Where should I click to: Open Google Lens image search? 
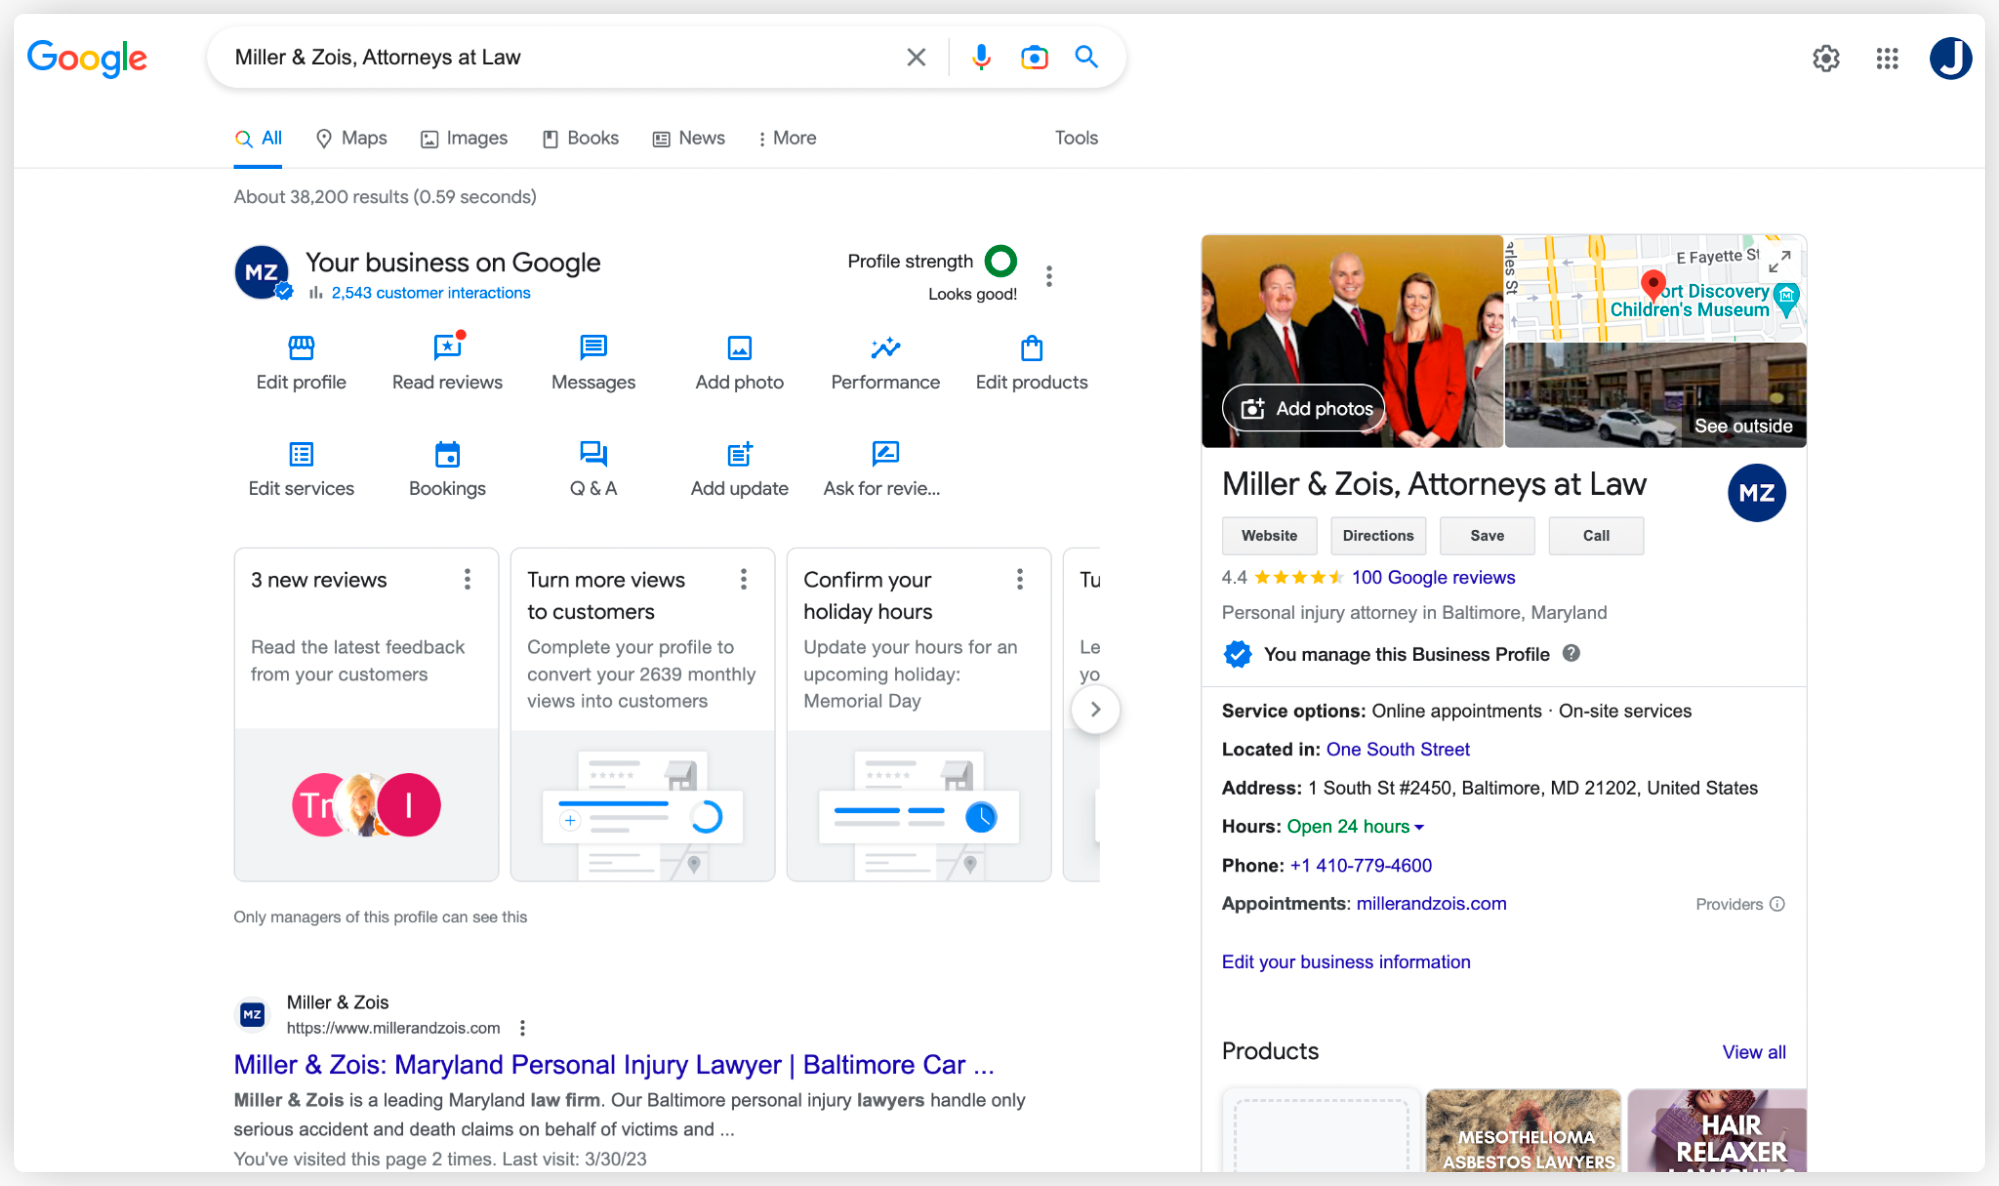click(x=1034, y=57)
